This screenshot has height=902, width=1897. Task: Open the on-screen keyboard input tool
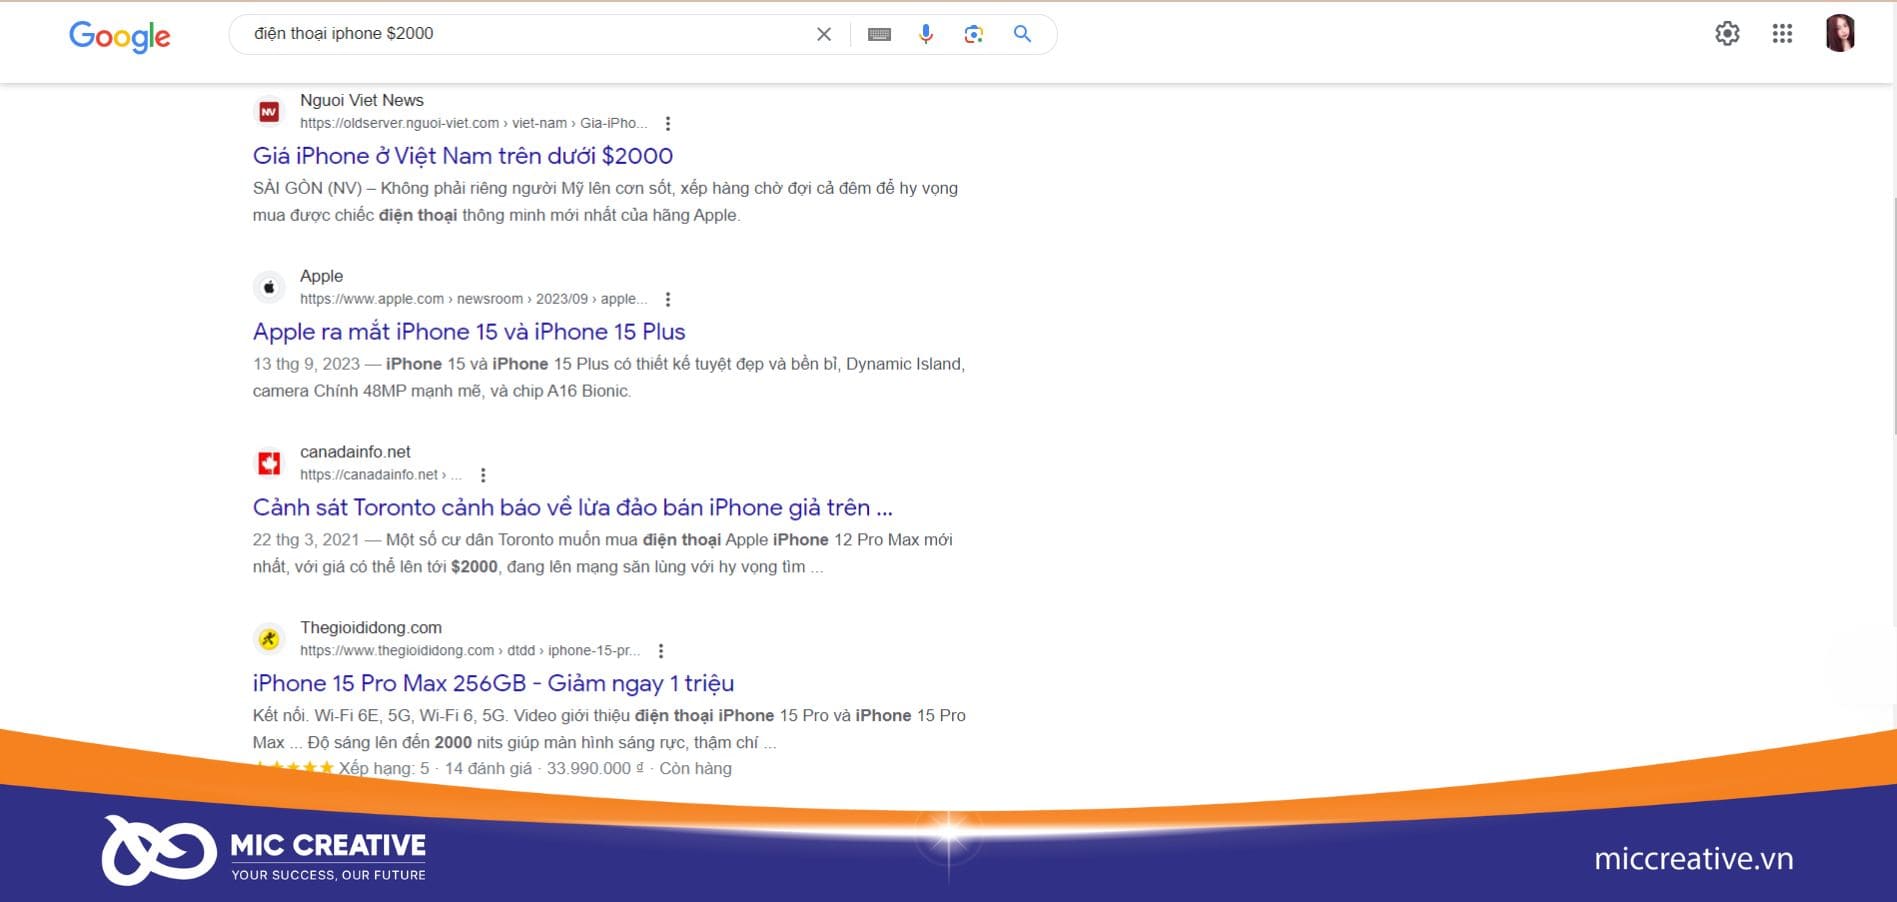tap(879, 34)
